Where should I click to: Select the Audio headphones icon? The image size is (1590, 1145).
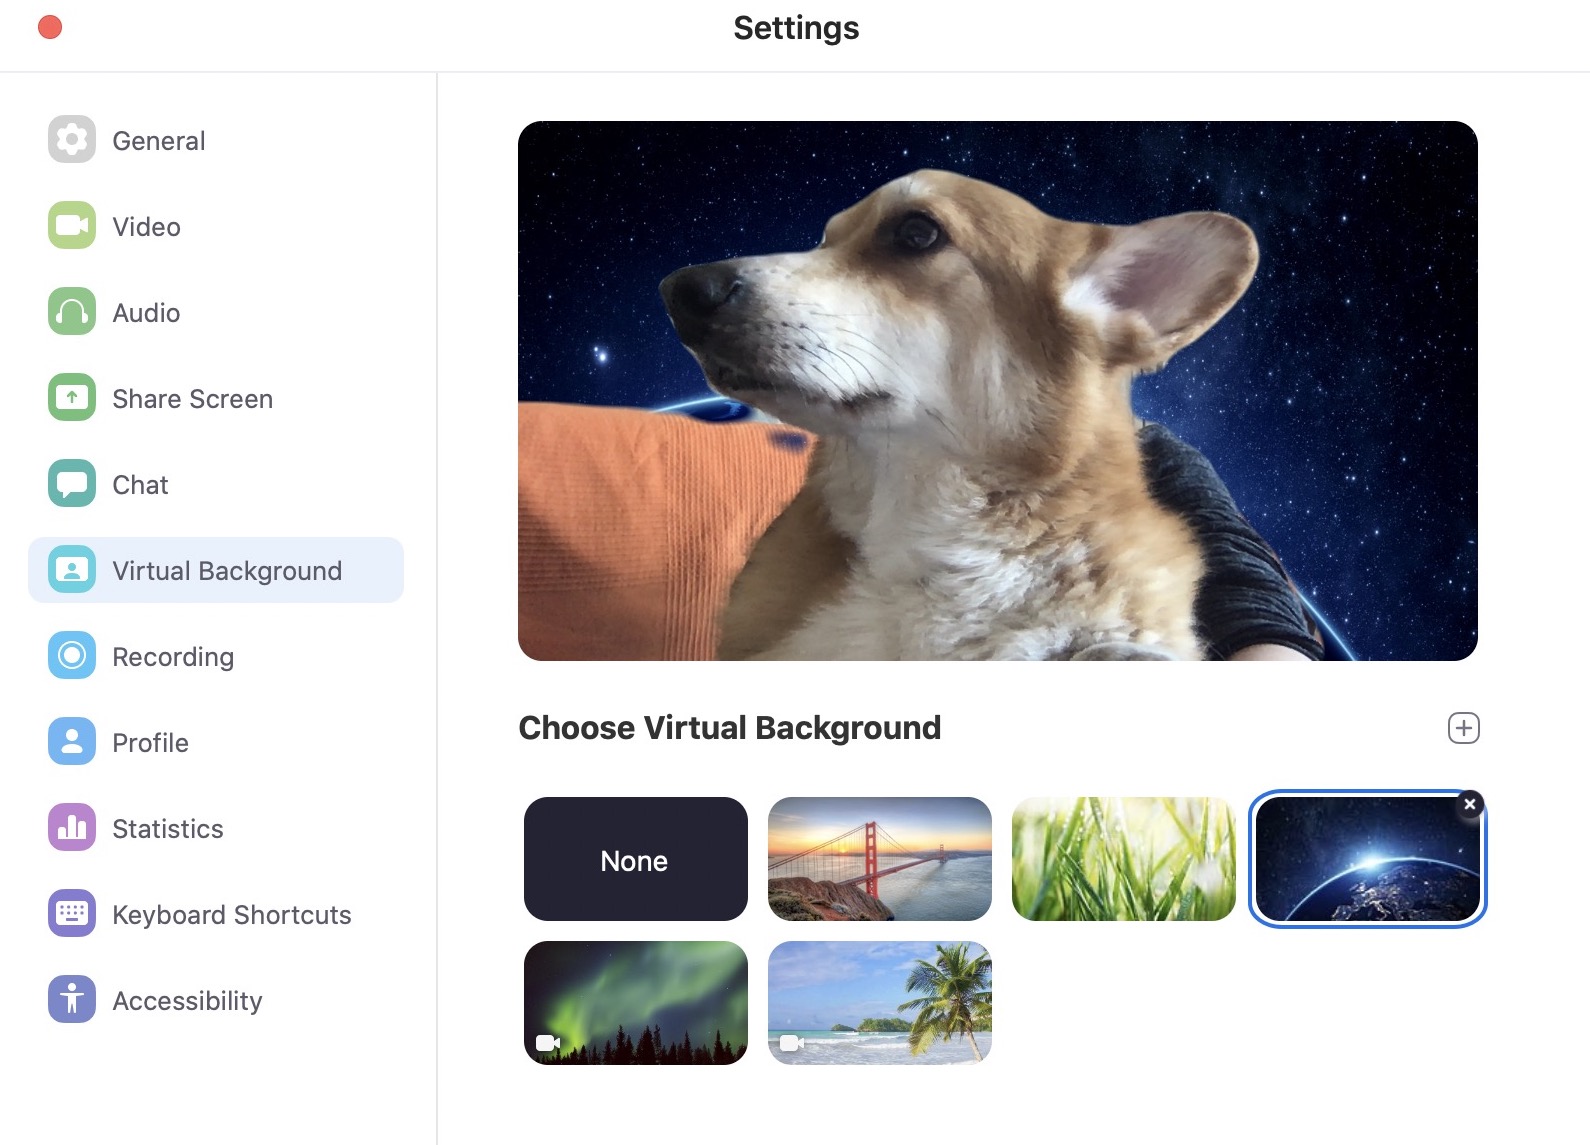(72, 312)
